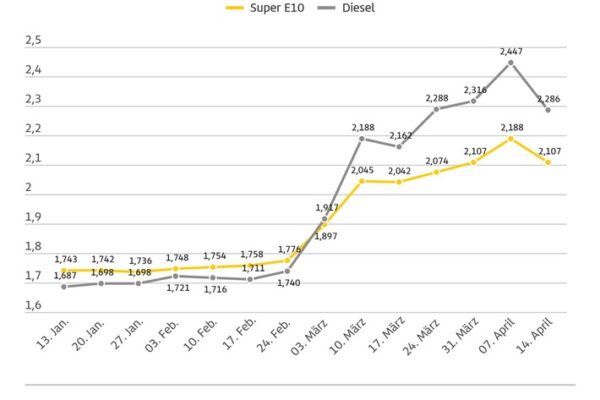Click the Super E10 point labeled 1,776
Viewport: 600px width, 400px height.
click(x=288, y=260)
